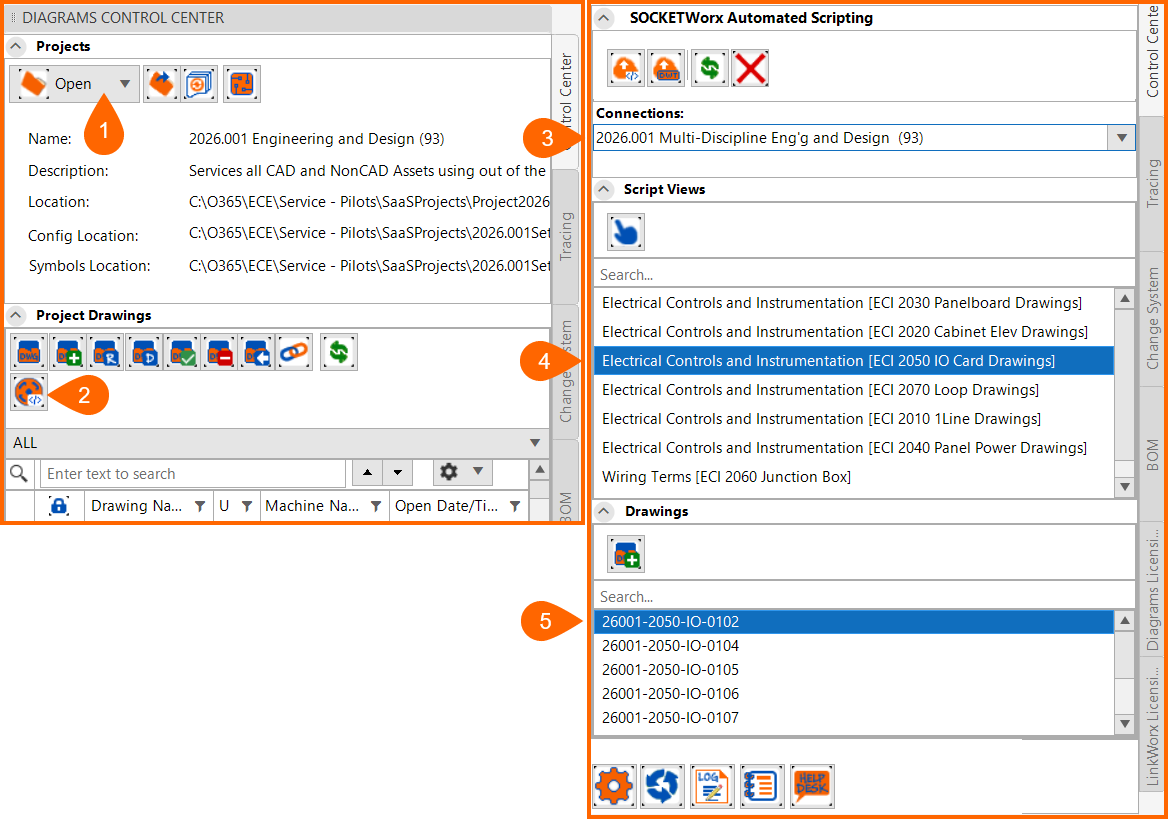The image size is (1168, 819).
Task: Filter the Machine Name column
Action: pyautogui.click(x=376, y=506)
